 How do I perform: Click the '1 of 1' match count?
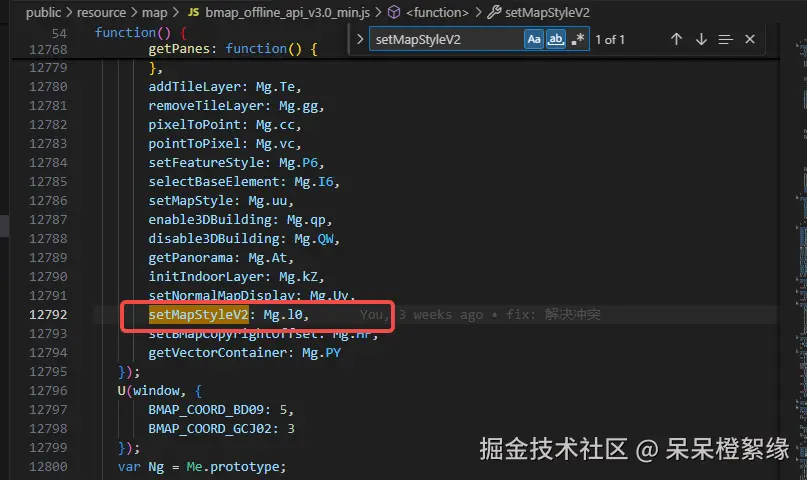coord(610,40)
